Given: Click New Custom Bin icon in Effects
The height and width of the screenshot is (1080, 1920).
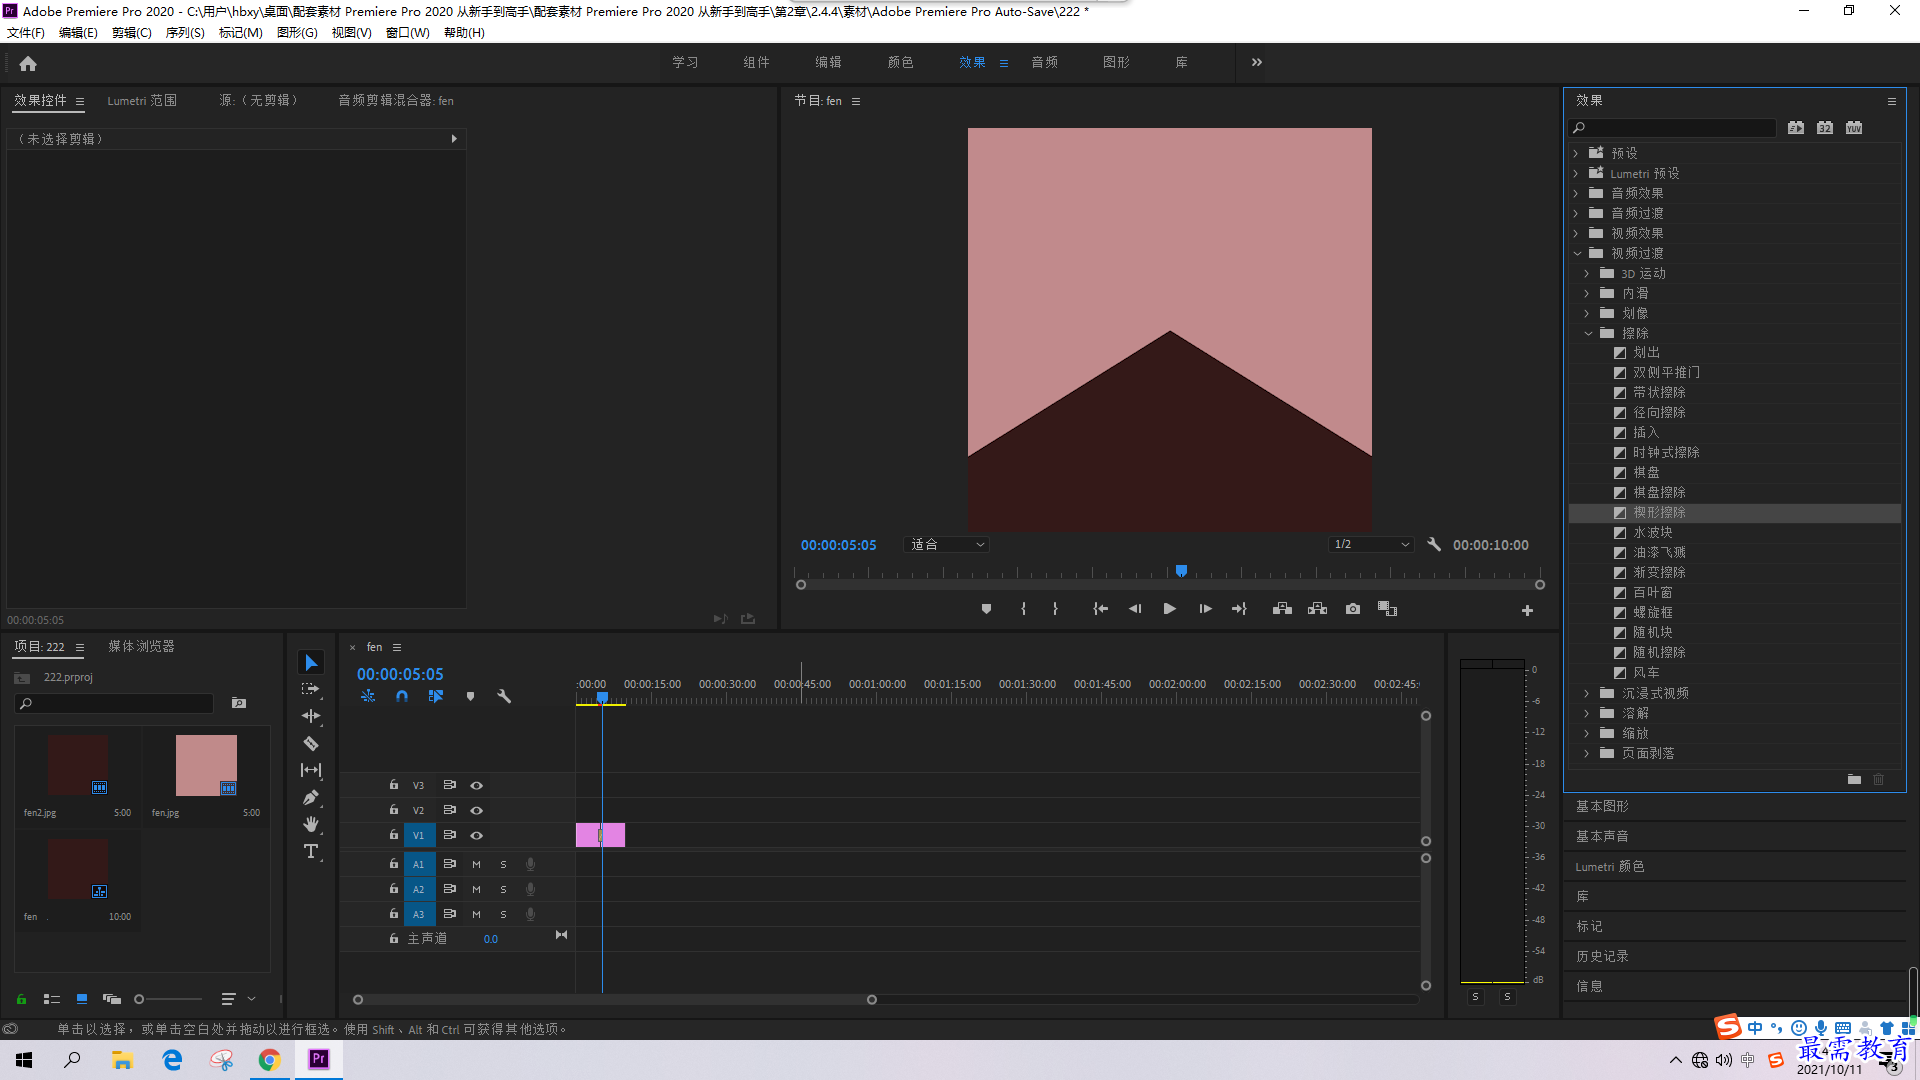Looking at the screenshot, I should [x=1854, y=779].
